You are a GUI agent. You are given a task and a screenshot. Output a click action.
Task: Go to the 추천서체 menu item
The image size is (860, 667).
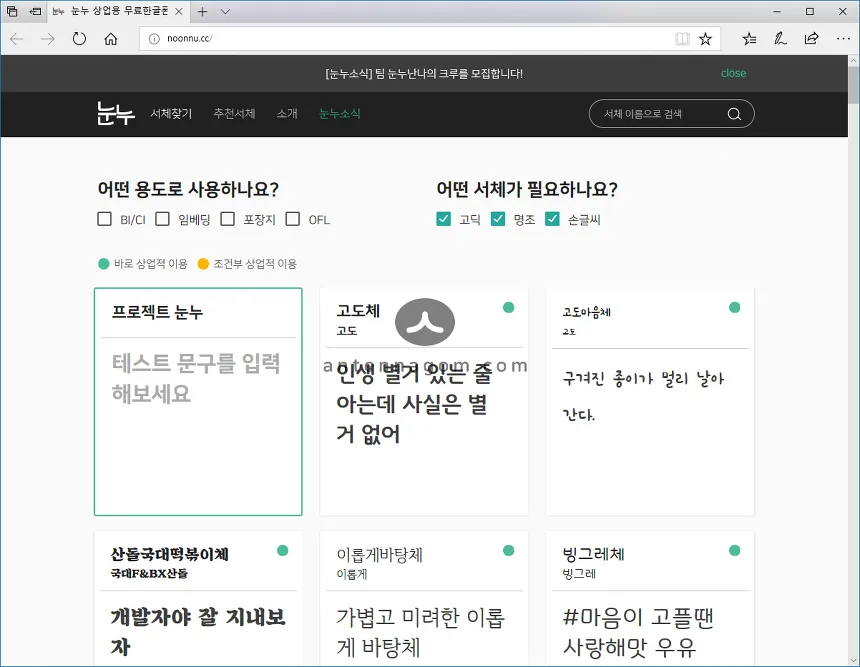click(x=234, y=114)
